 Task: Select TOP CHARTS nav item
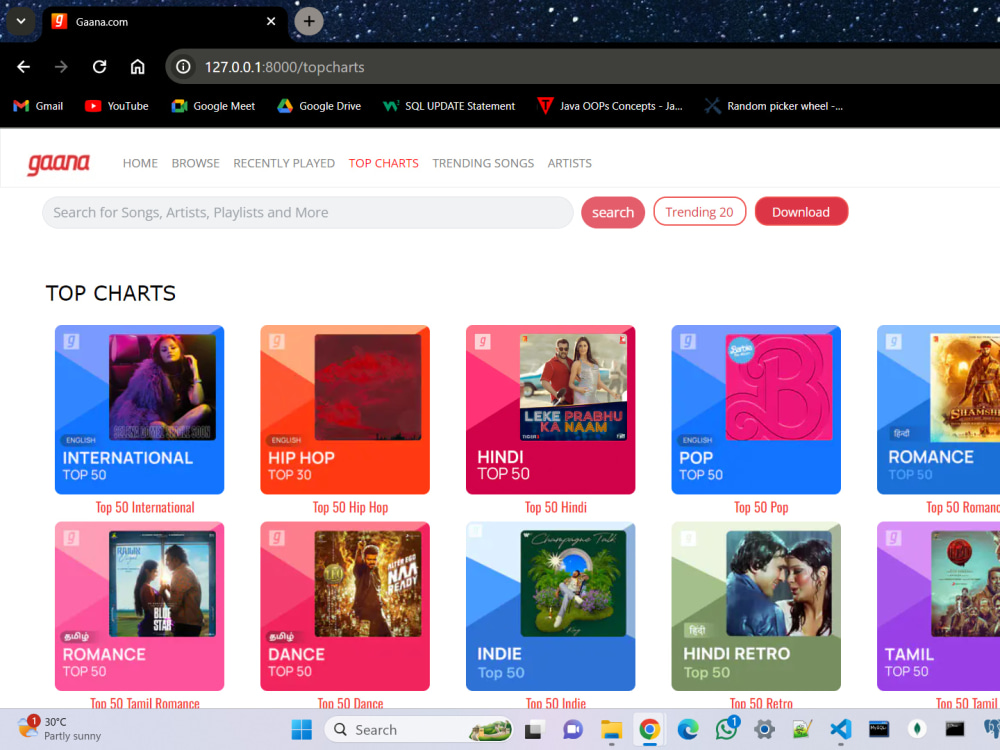coord(383,163)
